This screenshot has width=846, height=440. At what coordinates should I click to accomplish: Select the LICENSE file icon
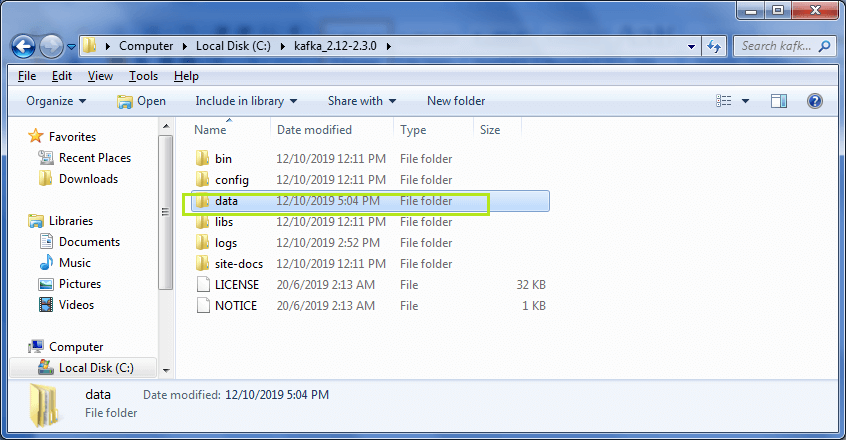(203, 284)
